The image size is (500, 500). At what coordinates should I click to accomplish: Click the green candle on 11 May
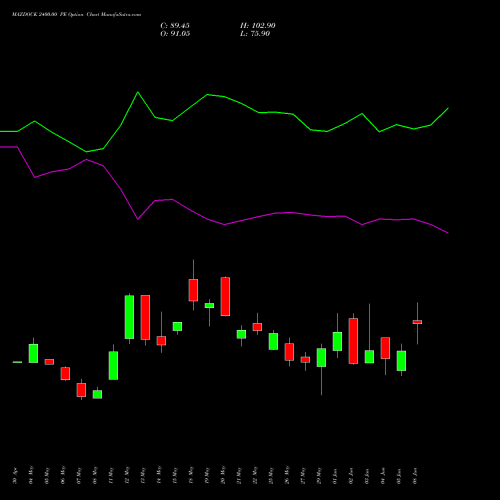tap(113, 366)
